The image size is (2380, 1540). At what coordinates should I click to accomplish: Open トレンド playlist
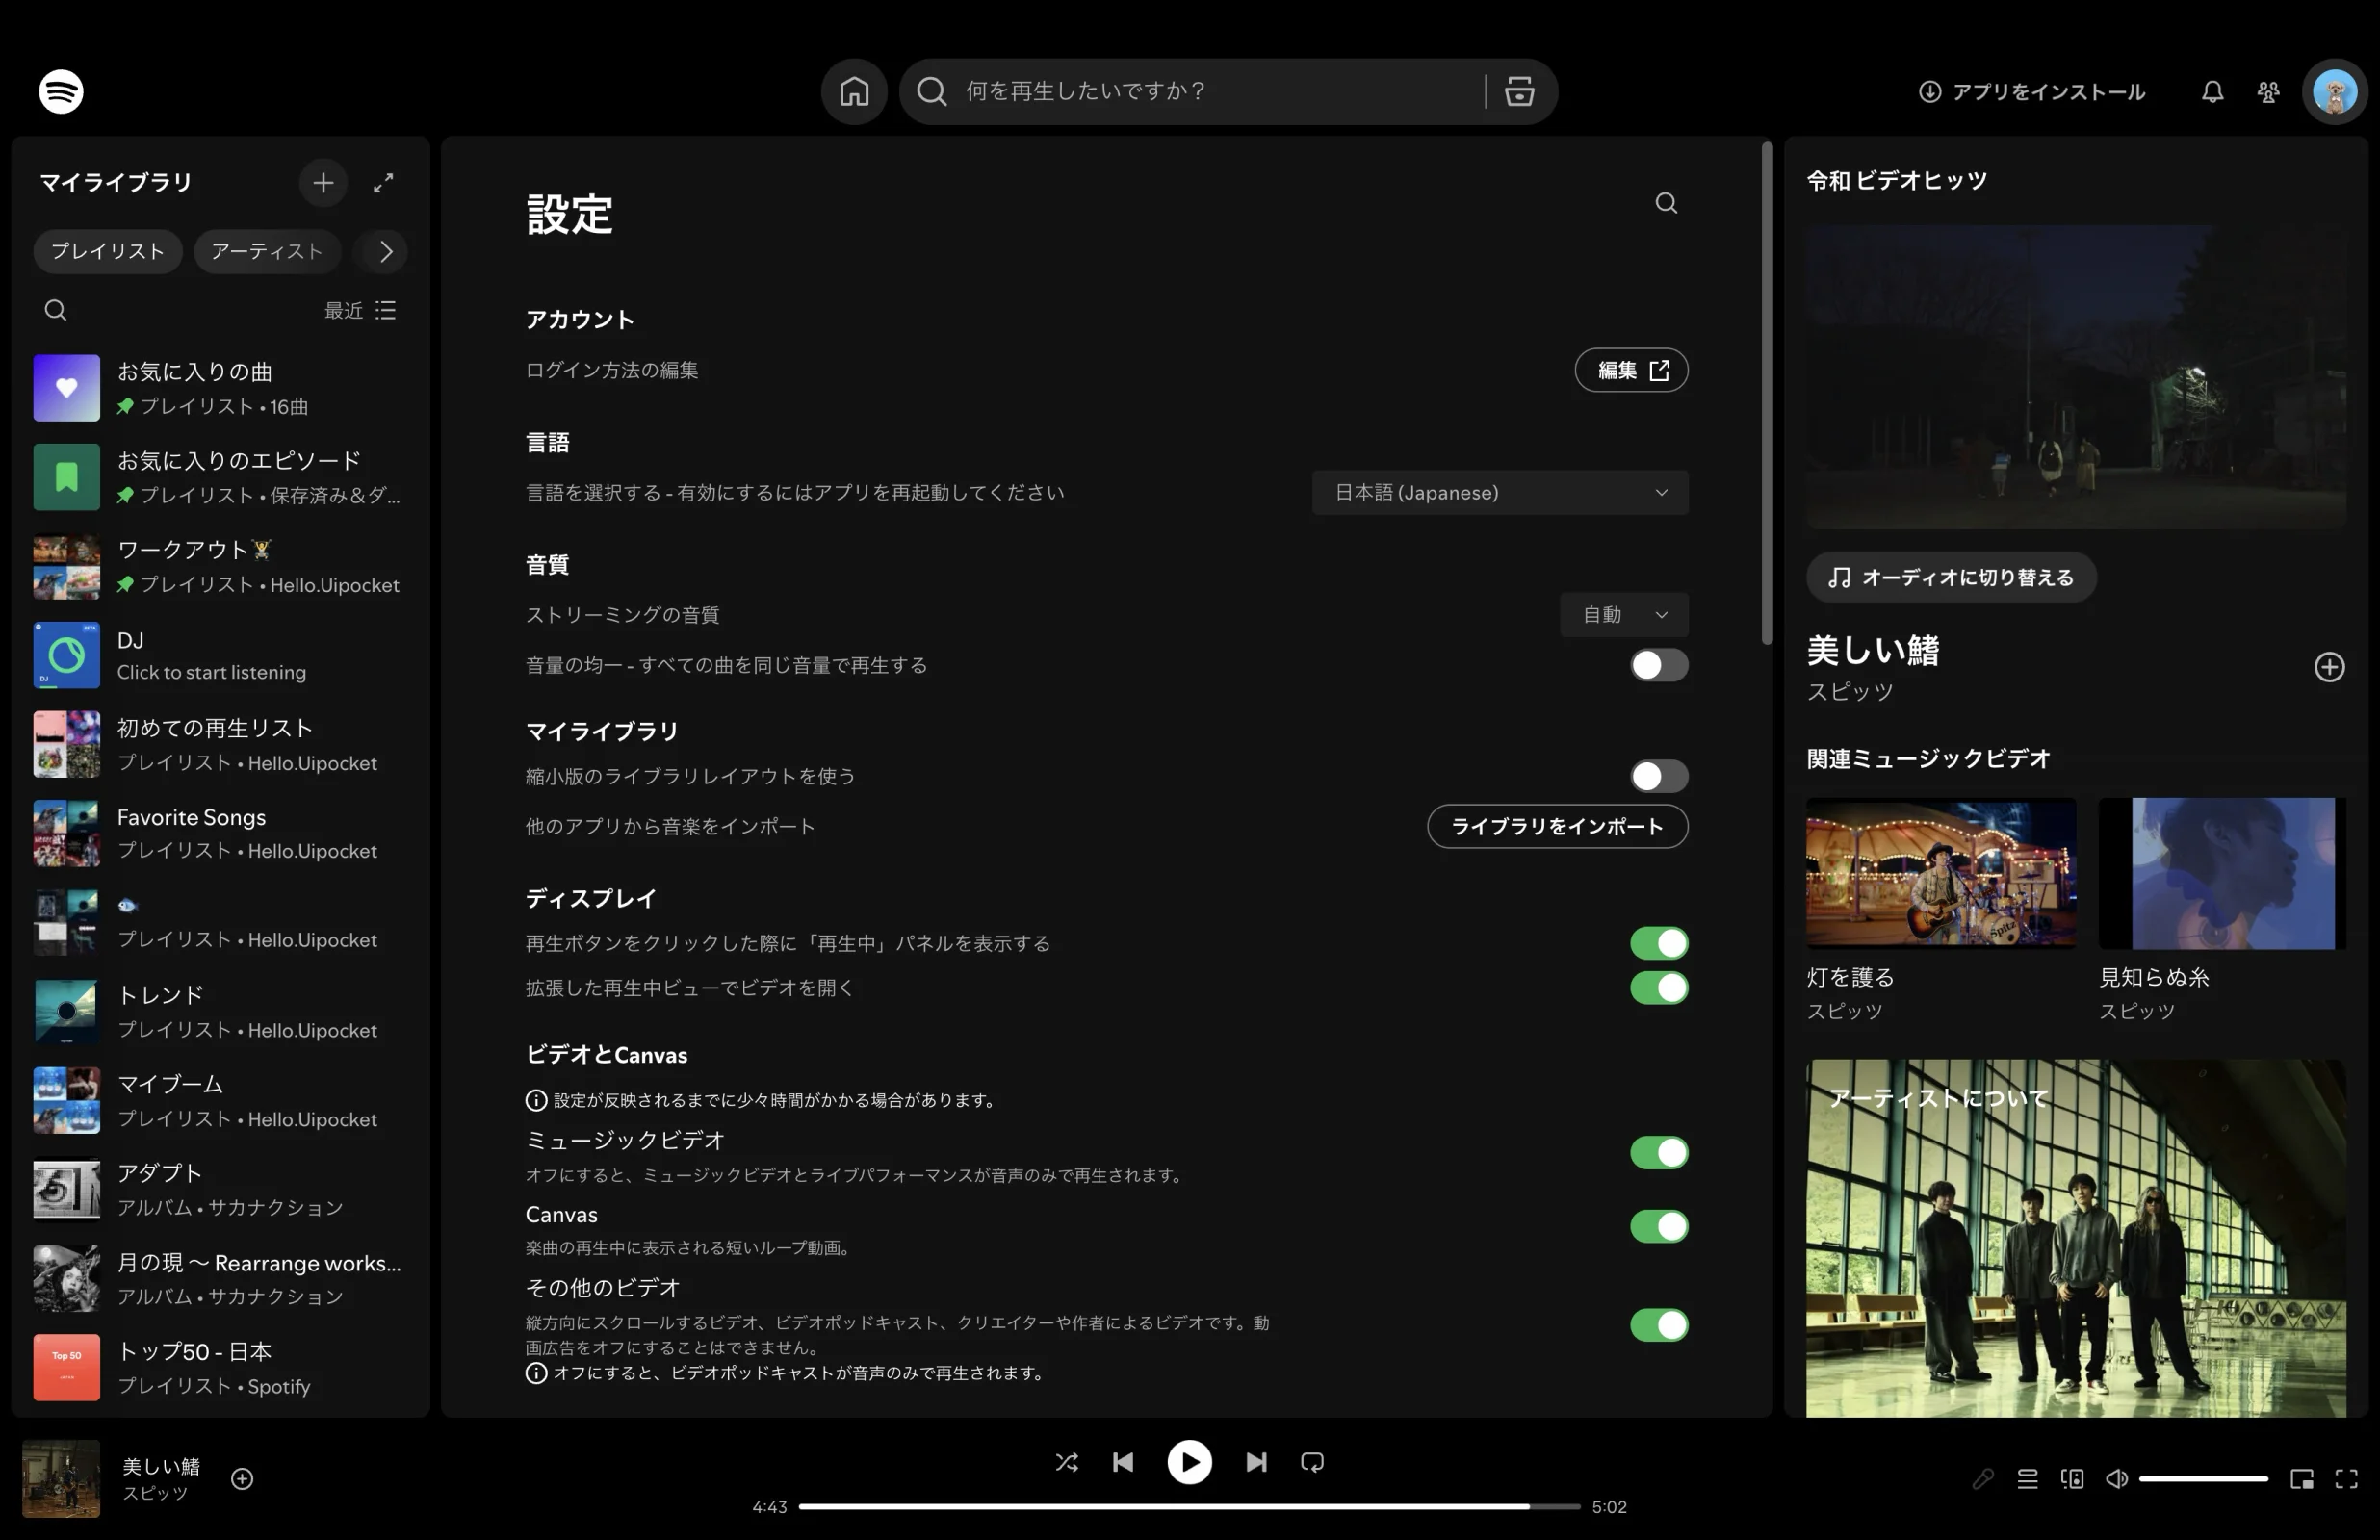click(x=220, y=1011)
